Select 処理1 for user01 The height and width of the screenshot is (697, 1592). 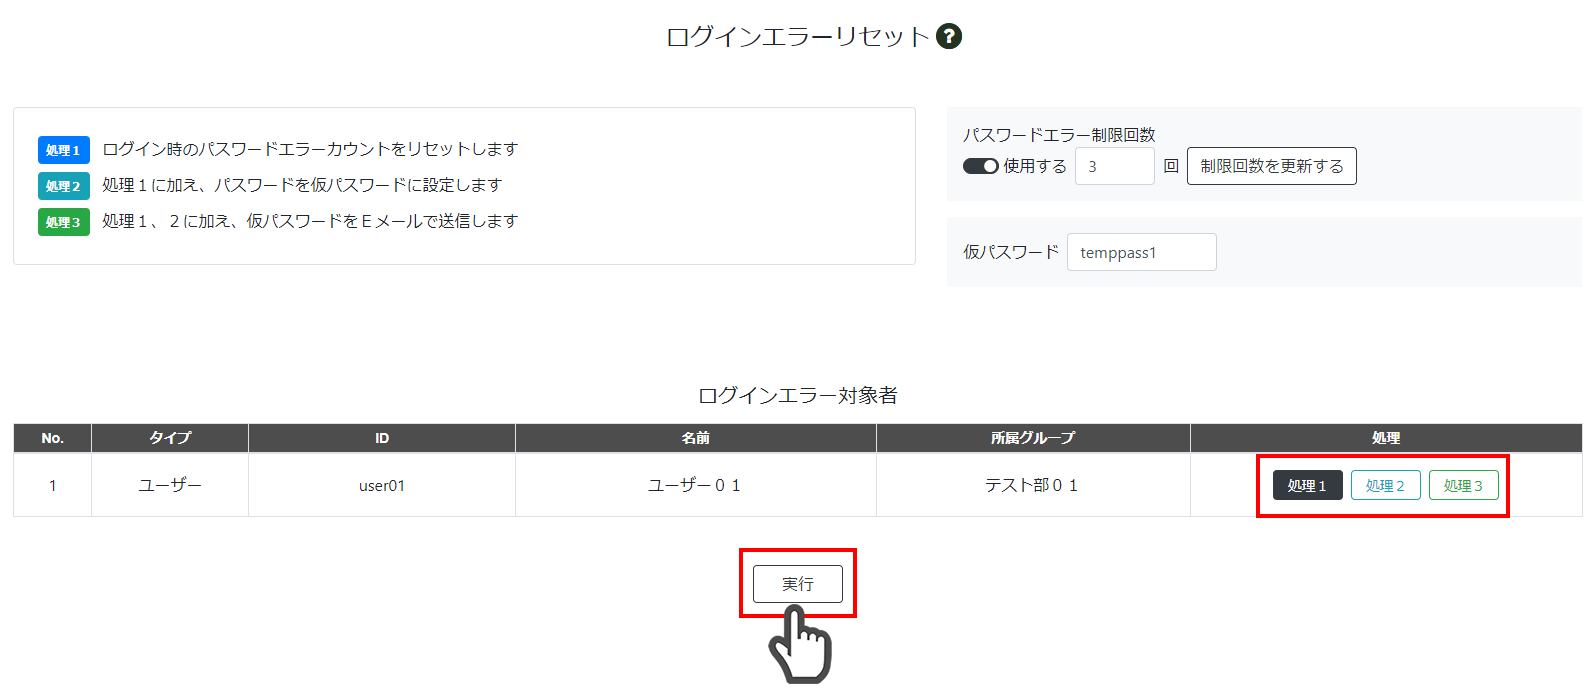coord(1307,485)
